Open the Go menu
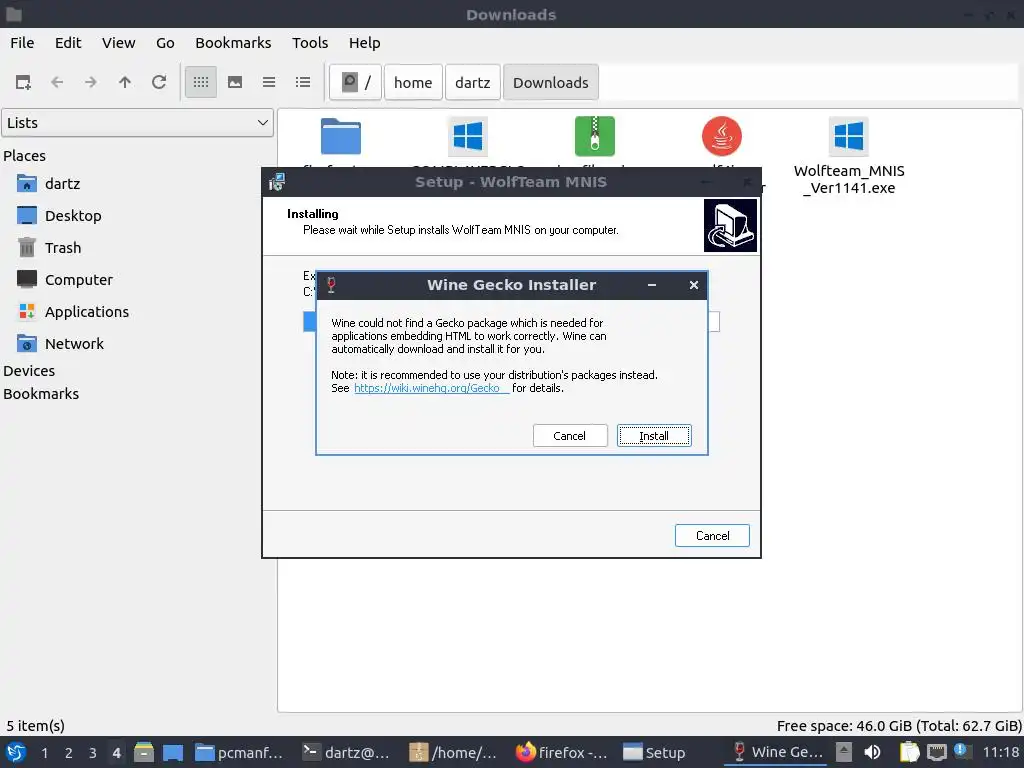Viewport: 1024px width, 768px height. click(x=165, y=43)
